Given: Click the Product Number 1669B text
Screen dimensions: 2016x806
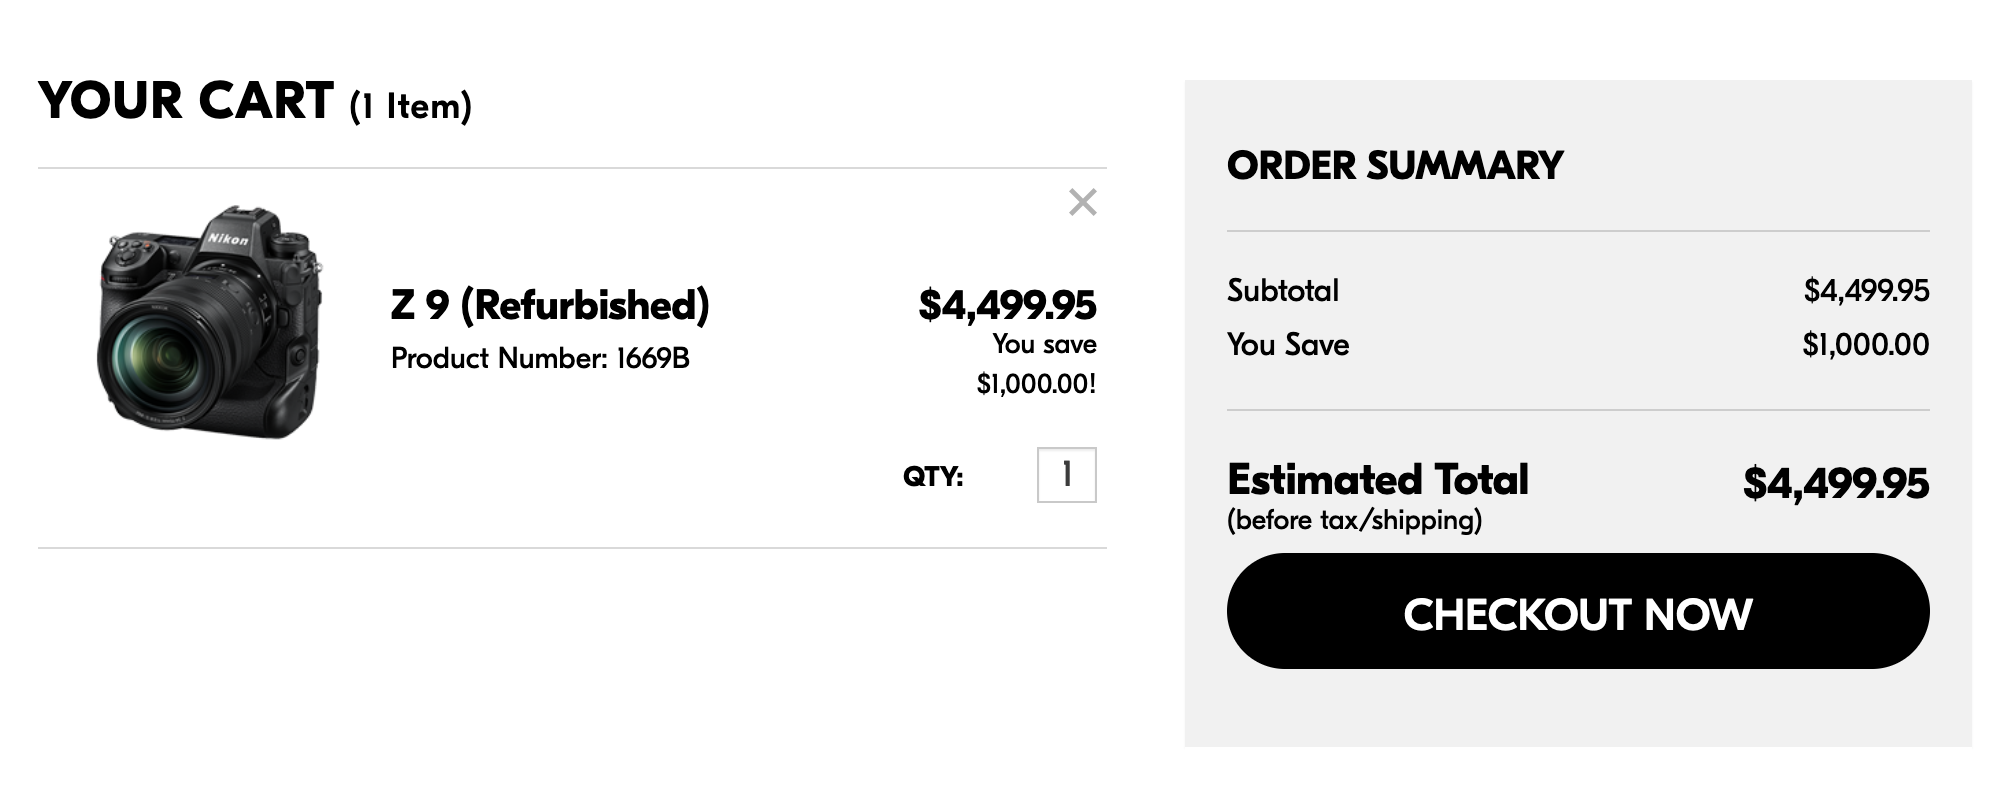Looking at the screenshot, I should 540,358.
